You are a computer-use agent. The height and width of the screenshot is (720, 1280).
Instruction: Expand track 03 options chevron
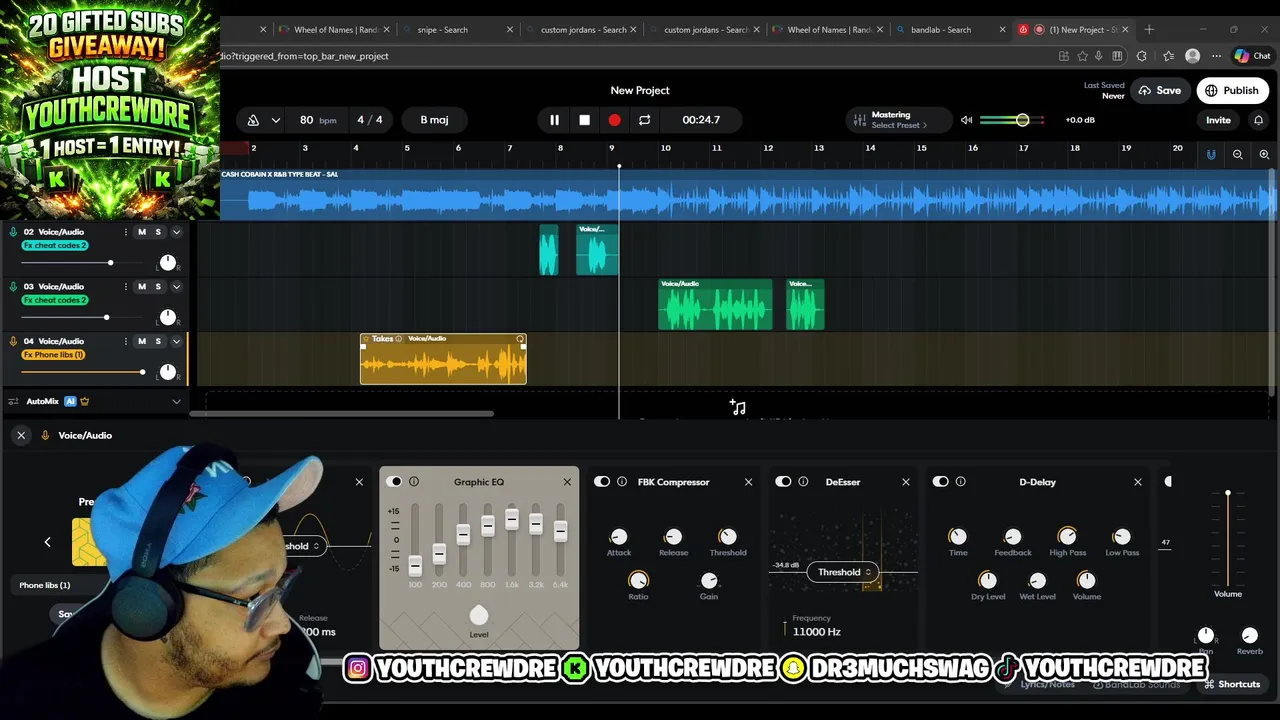(x=176, y=287)
